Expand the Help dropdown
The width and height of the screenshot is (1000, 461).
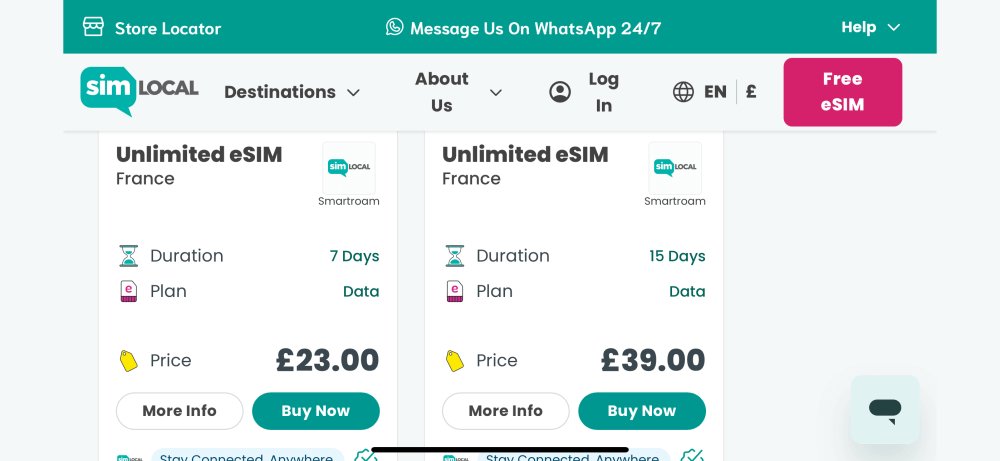pos(871,27)
